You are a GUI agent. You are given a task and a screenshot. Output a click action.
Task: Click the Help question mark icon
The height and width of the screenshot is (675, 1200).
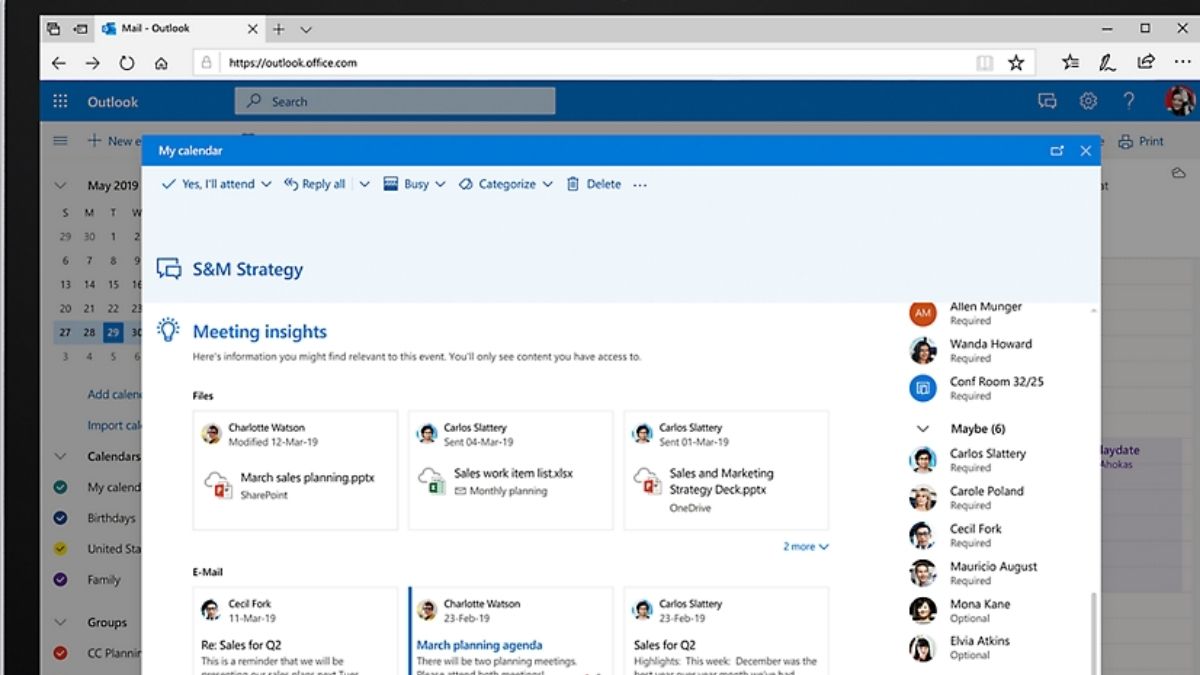click(1129, 101)
